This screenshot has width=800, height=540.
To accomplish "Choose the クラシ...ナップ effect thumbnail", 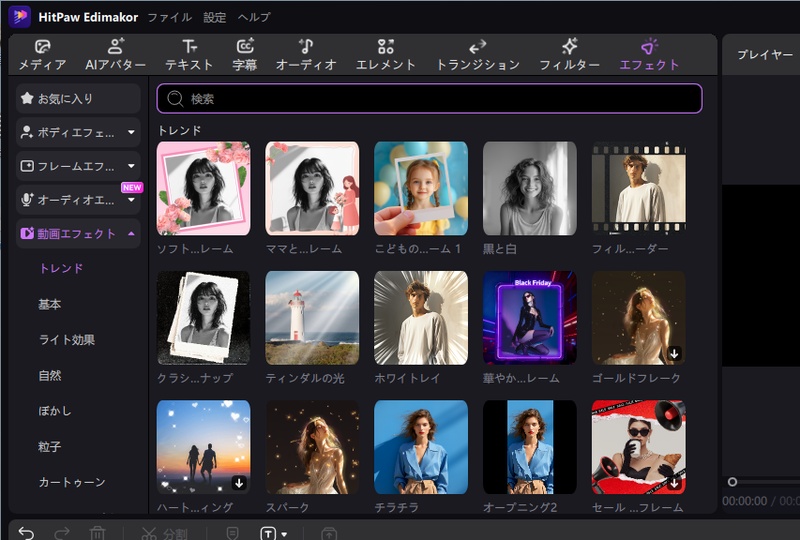I will point(204,317).
